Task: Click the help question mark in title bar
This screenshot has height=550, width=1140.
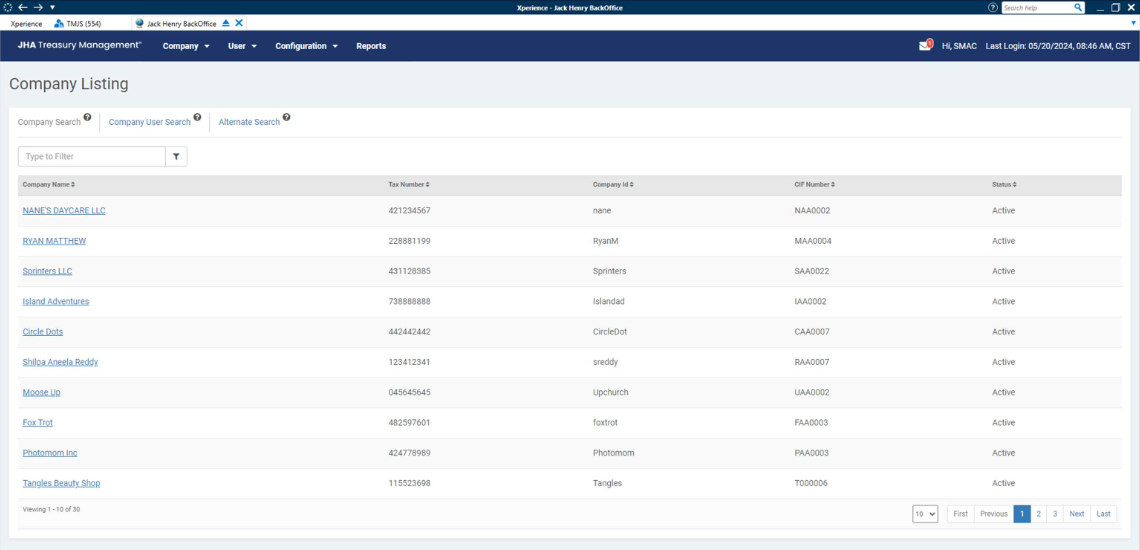Action: click(x=992, y=7)
